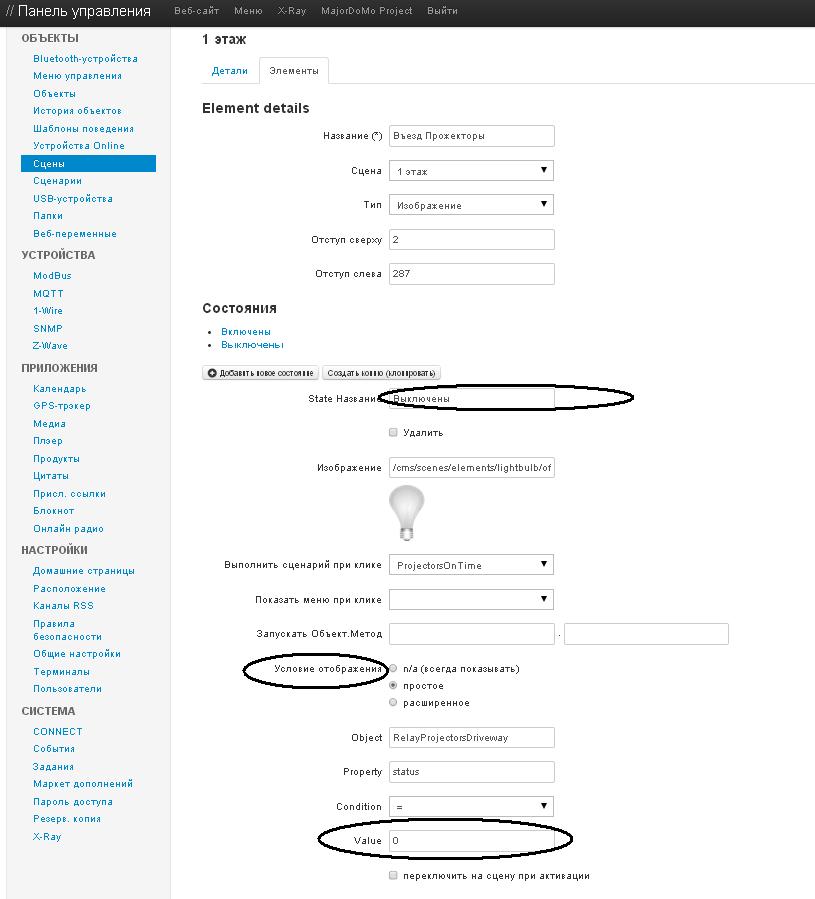This screenshot has width=815, height=899.
Task: Expand the script on click dropdown
Action: coord(471,565)
